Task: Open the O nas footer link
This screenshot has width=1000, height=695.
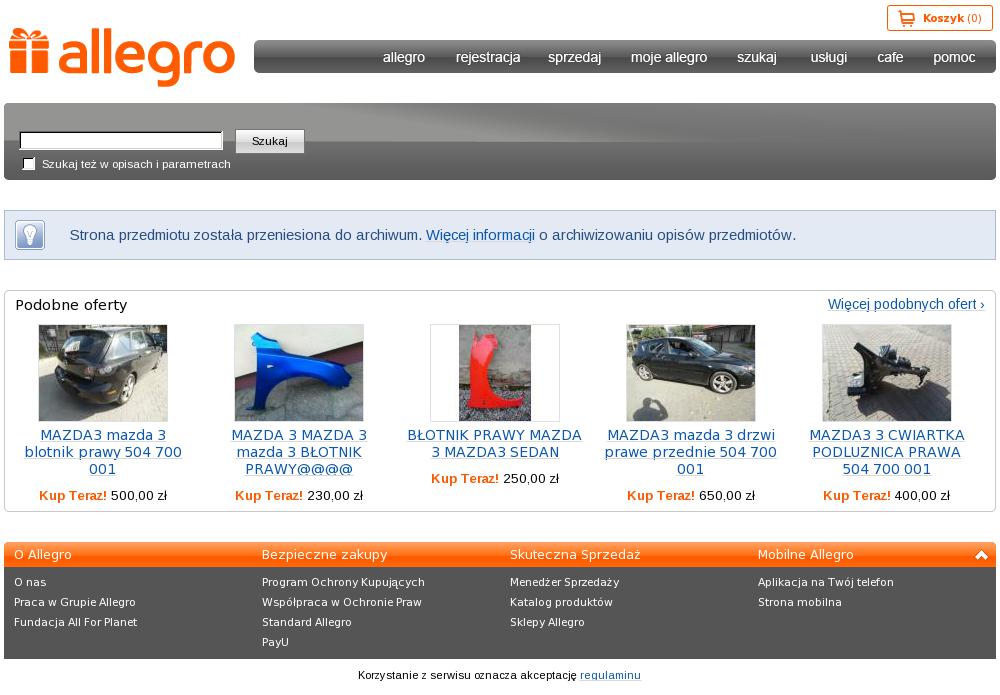Action: pyautogui.click(x=30, y=582)
